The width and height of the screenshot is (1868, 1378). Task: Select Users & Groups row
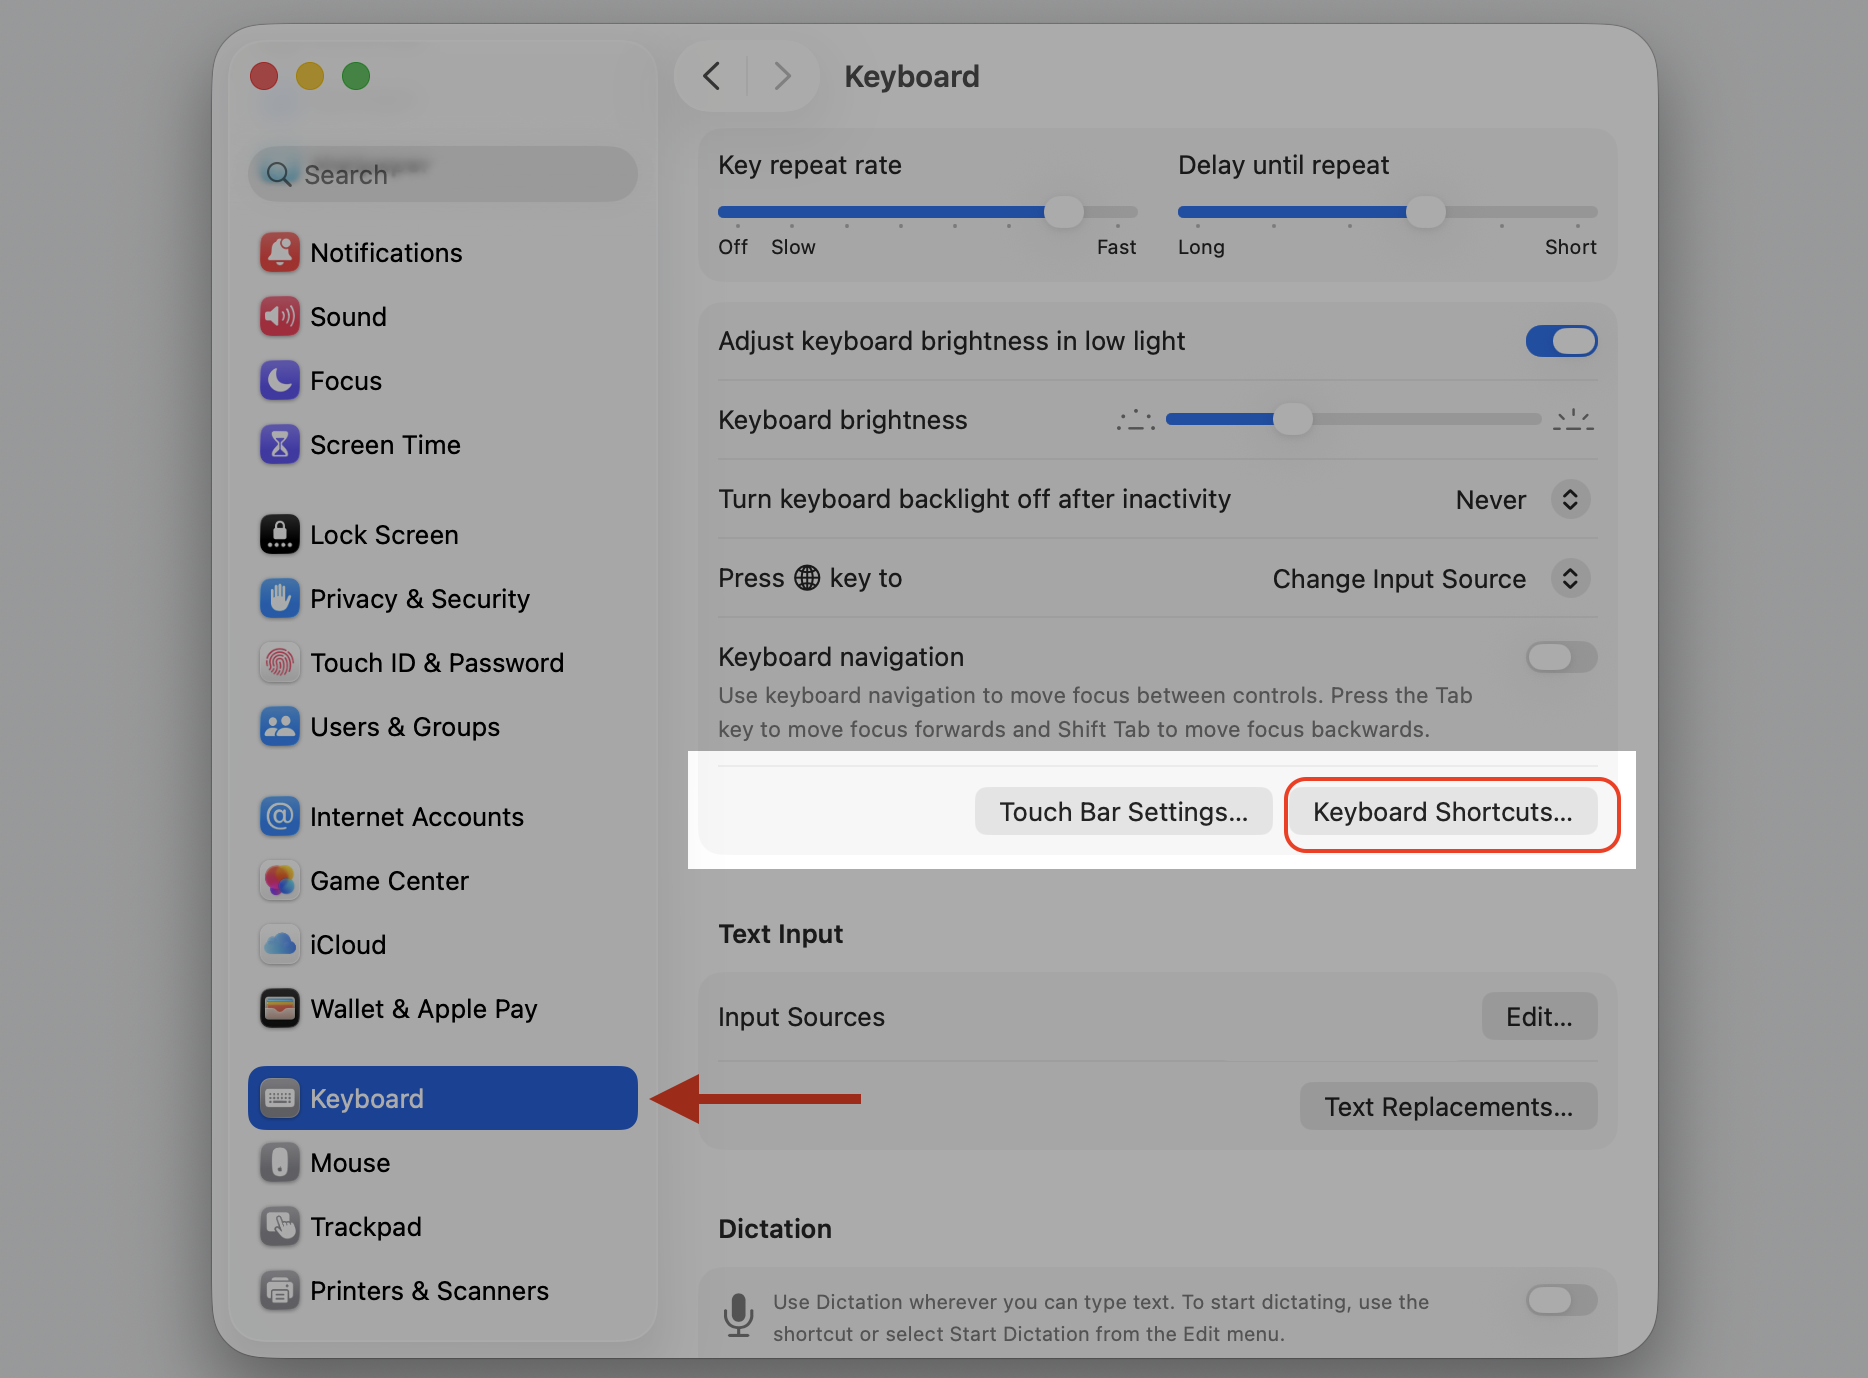tap(443, 727)
